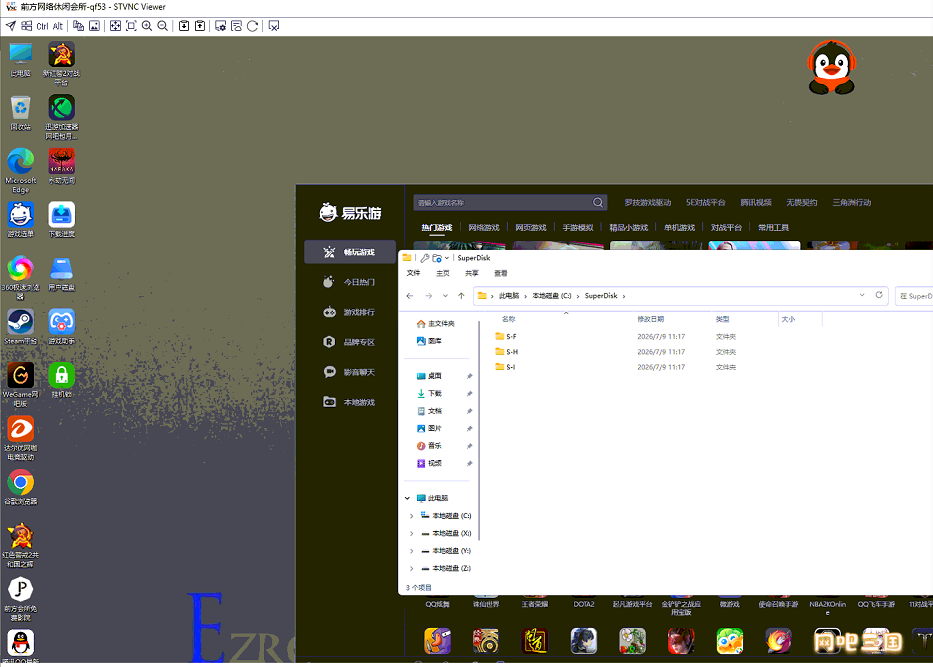Expand the 本地磁盘 (X:) tree node
The height and width of the screenshot is (667, 933).
(x=411, y=533)
